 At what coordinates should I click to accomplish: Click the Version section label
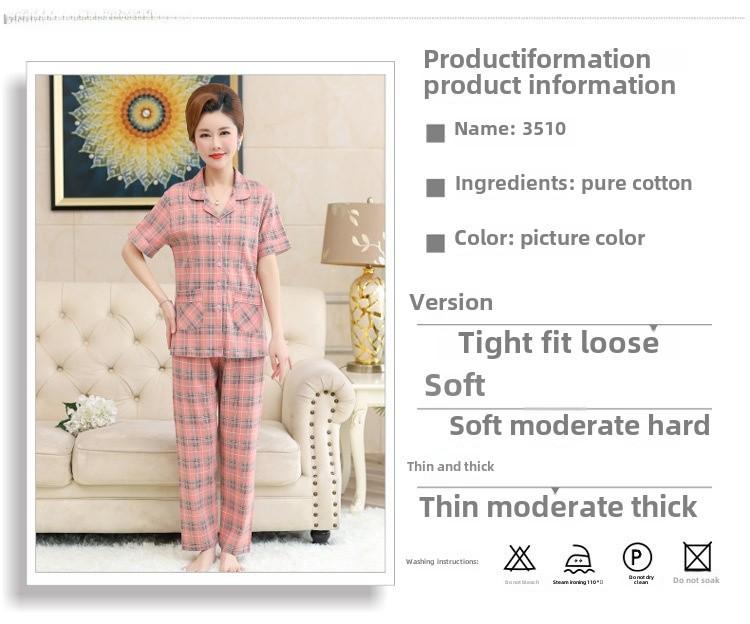point(451,303)
